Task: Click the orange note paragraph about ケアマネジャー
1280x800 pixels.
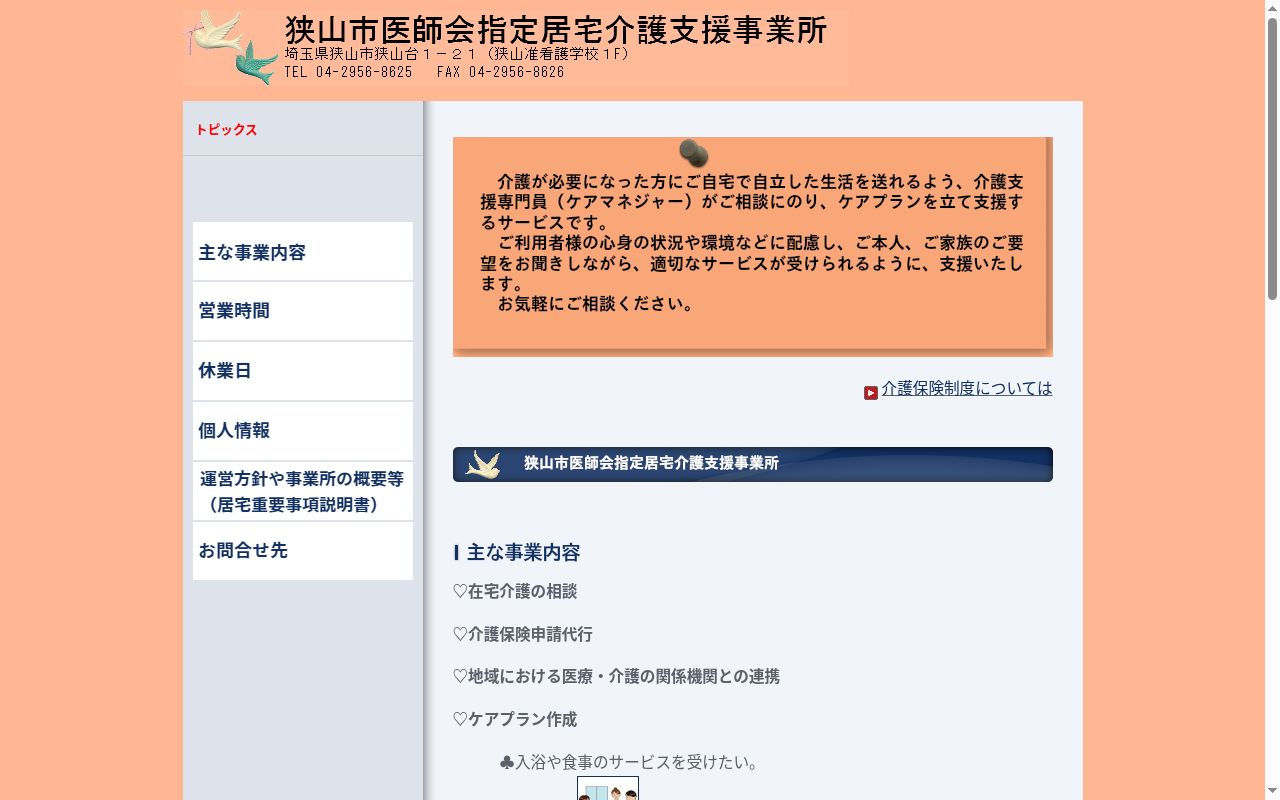Action: [x=752, y=243]
